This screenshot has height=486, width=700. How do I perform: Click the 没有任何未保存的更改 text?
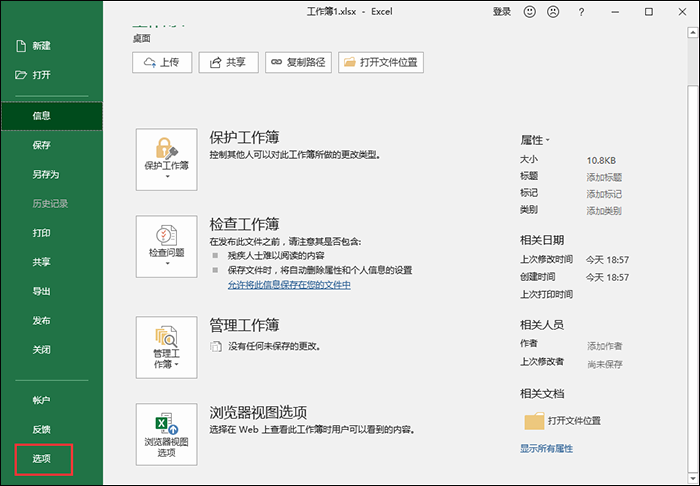(x=274, y=346)
